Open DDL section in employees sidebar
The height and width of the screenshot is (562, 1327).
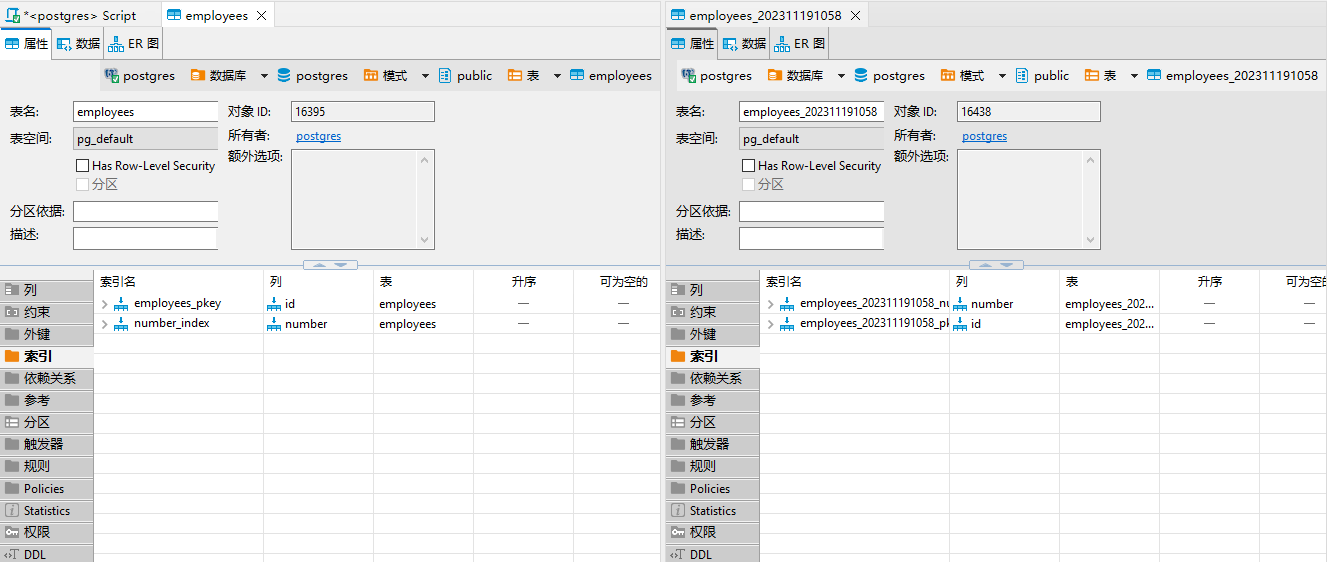[46, 554]
